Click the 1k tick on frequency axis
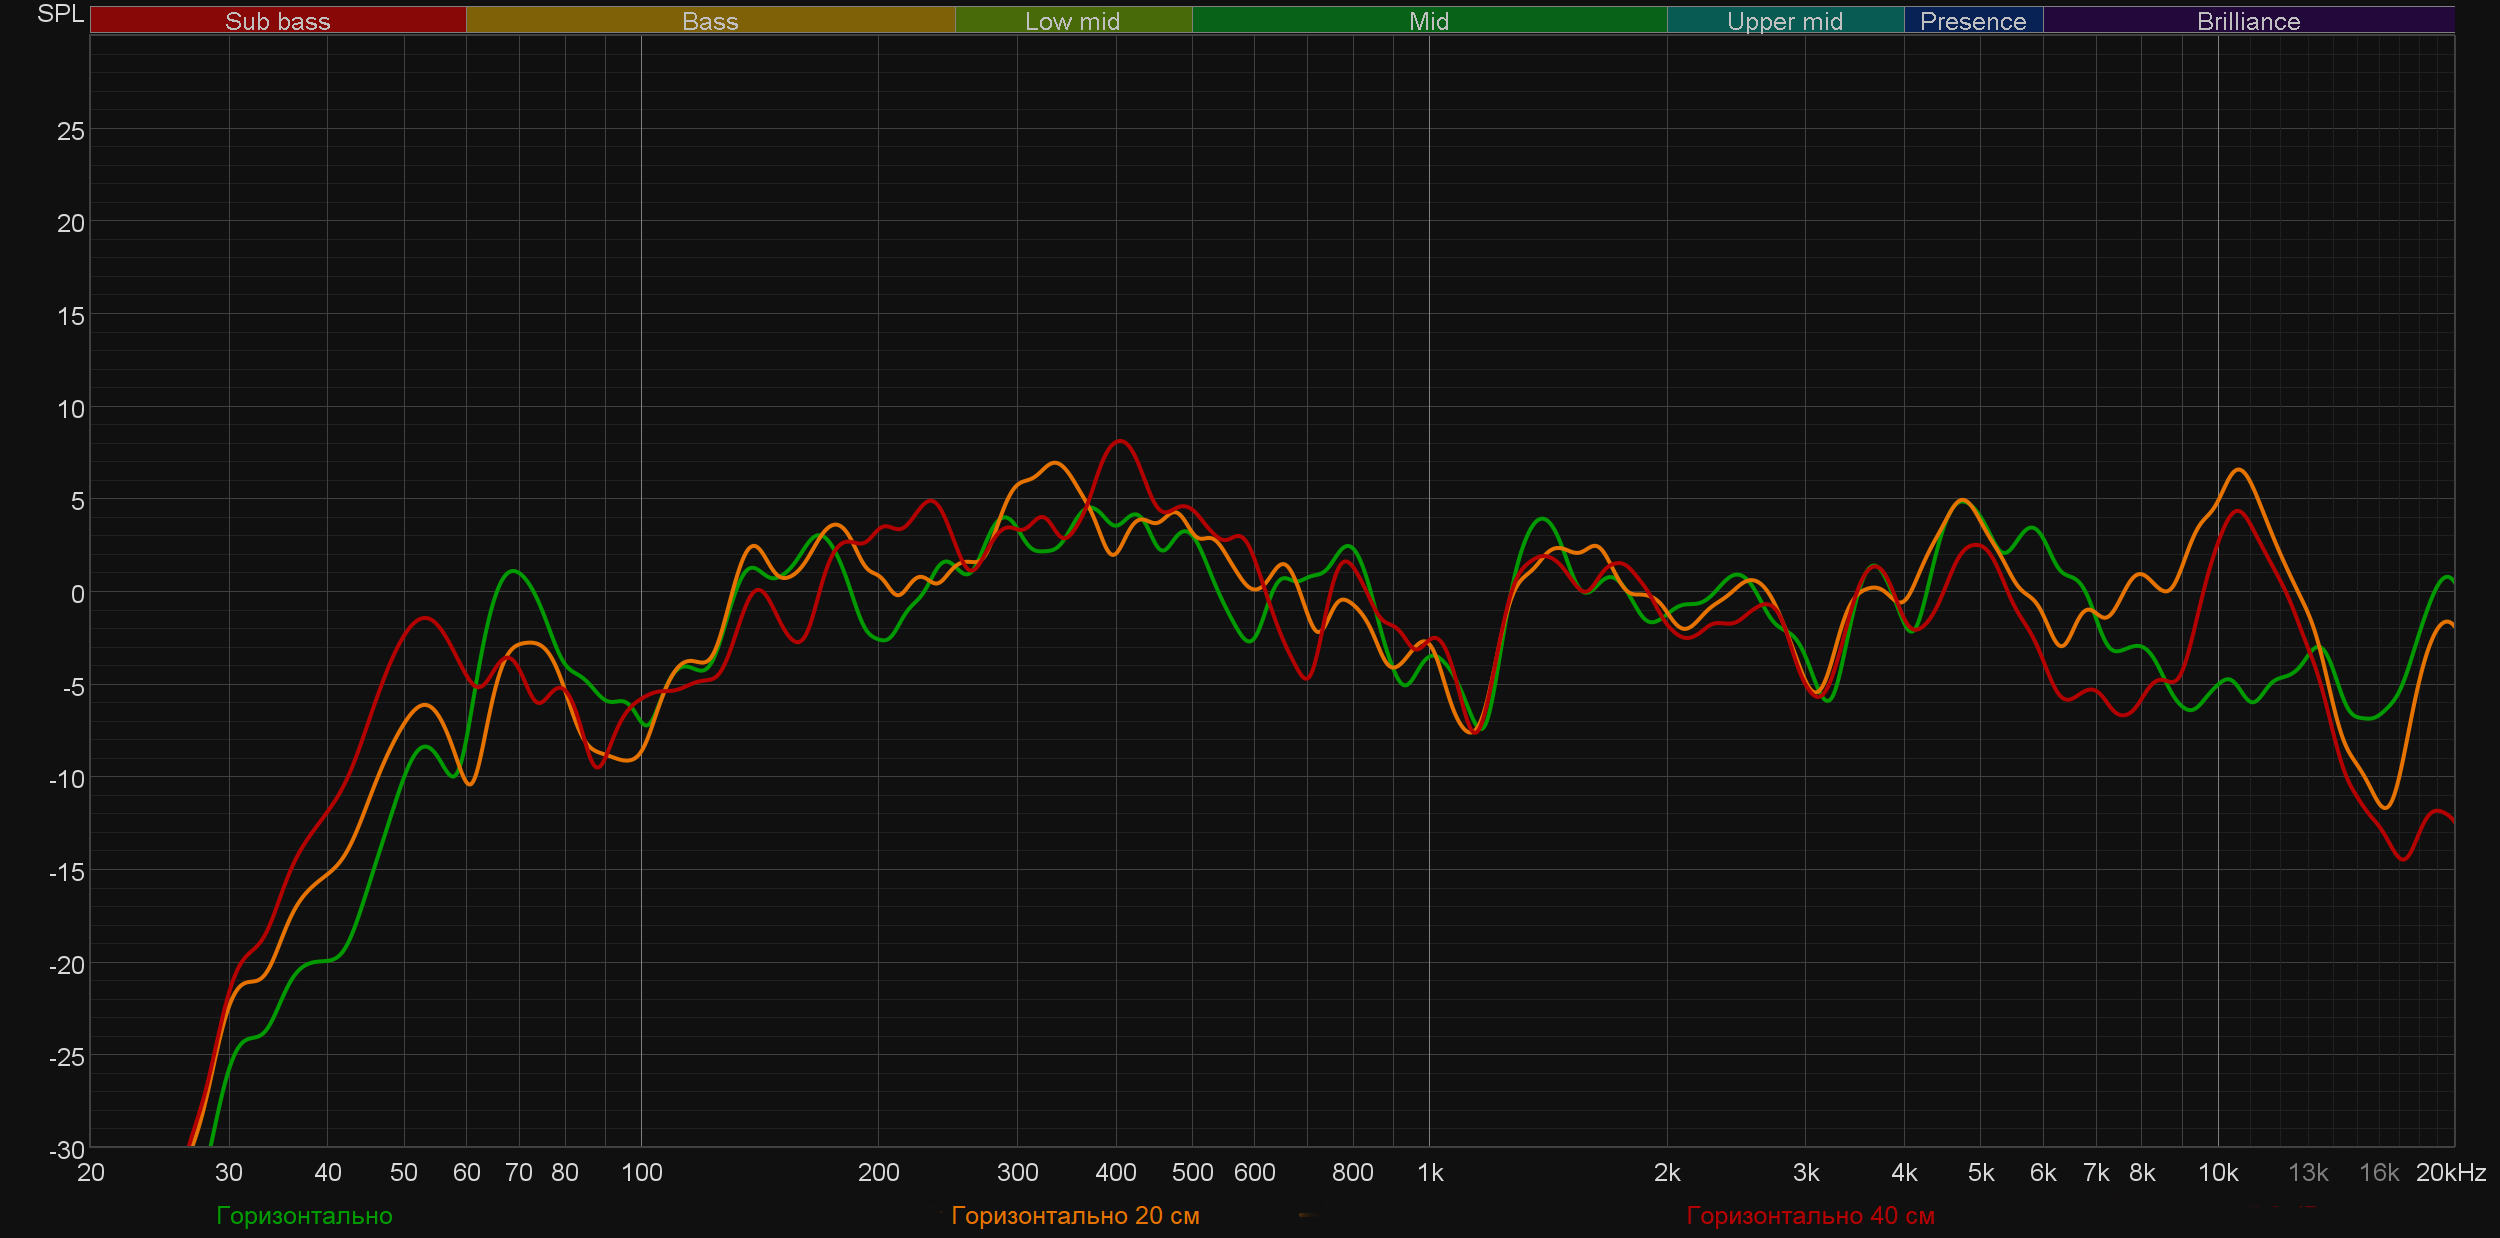2500x1238 pixels. tap(1430, 1173)
